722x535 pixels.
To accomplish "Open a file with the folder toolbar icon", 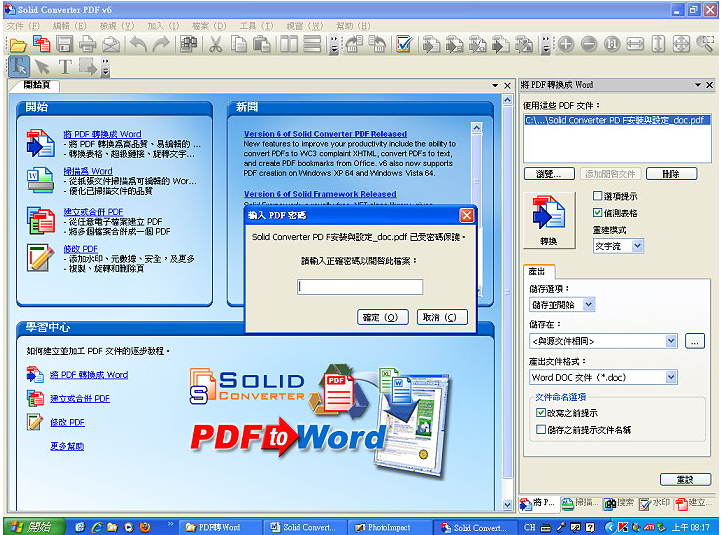I will click(x=18, y=45).
